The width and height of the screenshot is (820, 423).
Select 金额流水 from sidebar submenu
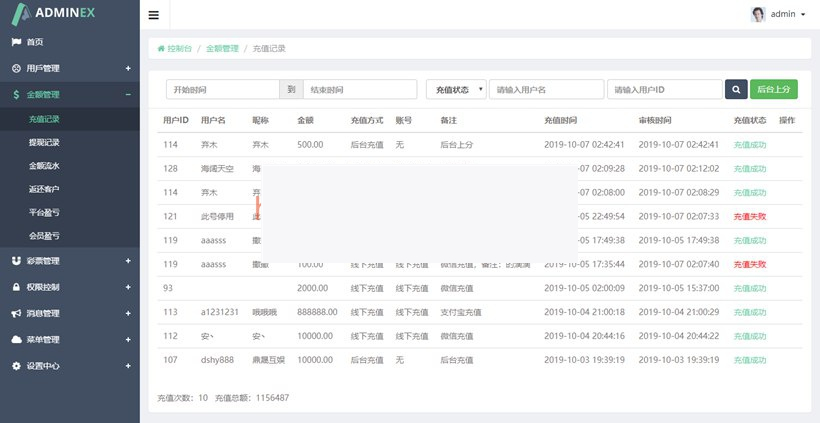click(44, 165)
